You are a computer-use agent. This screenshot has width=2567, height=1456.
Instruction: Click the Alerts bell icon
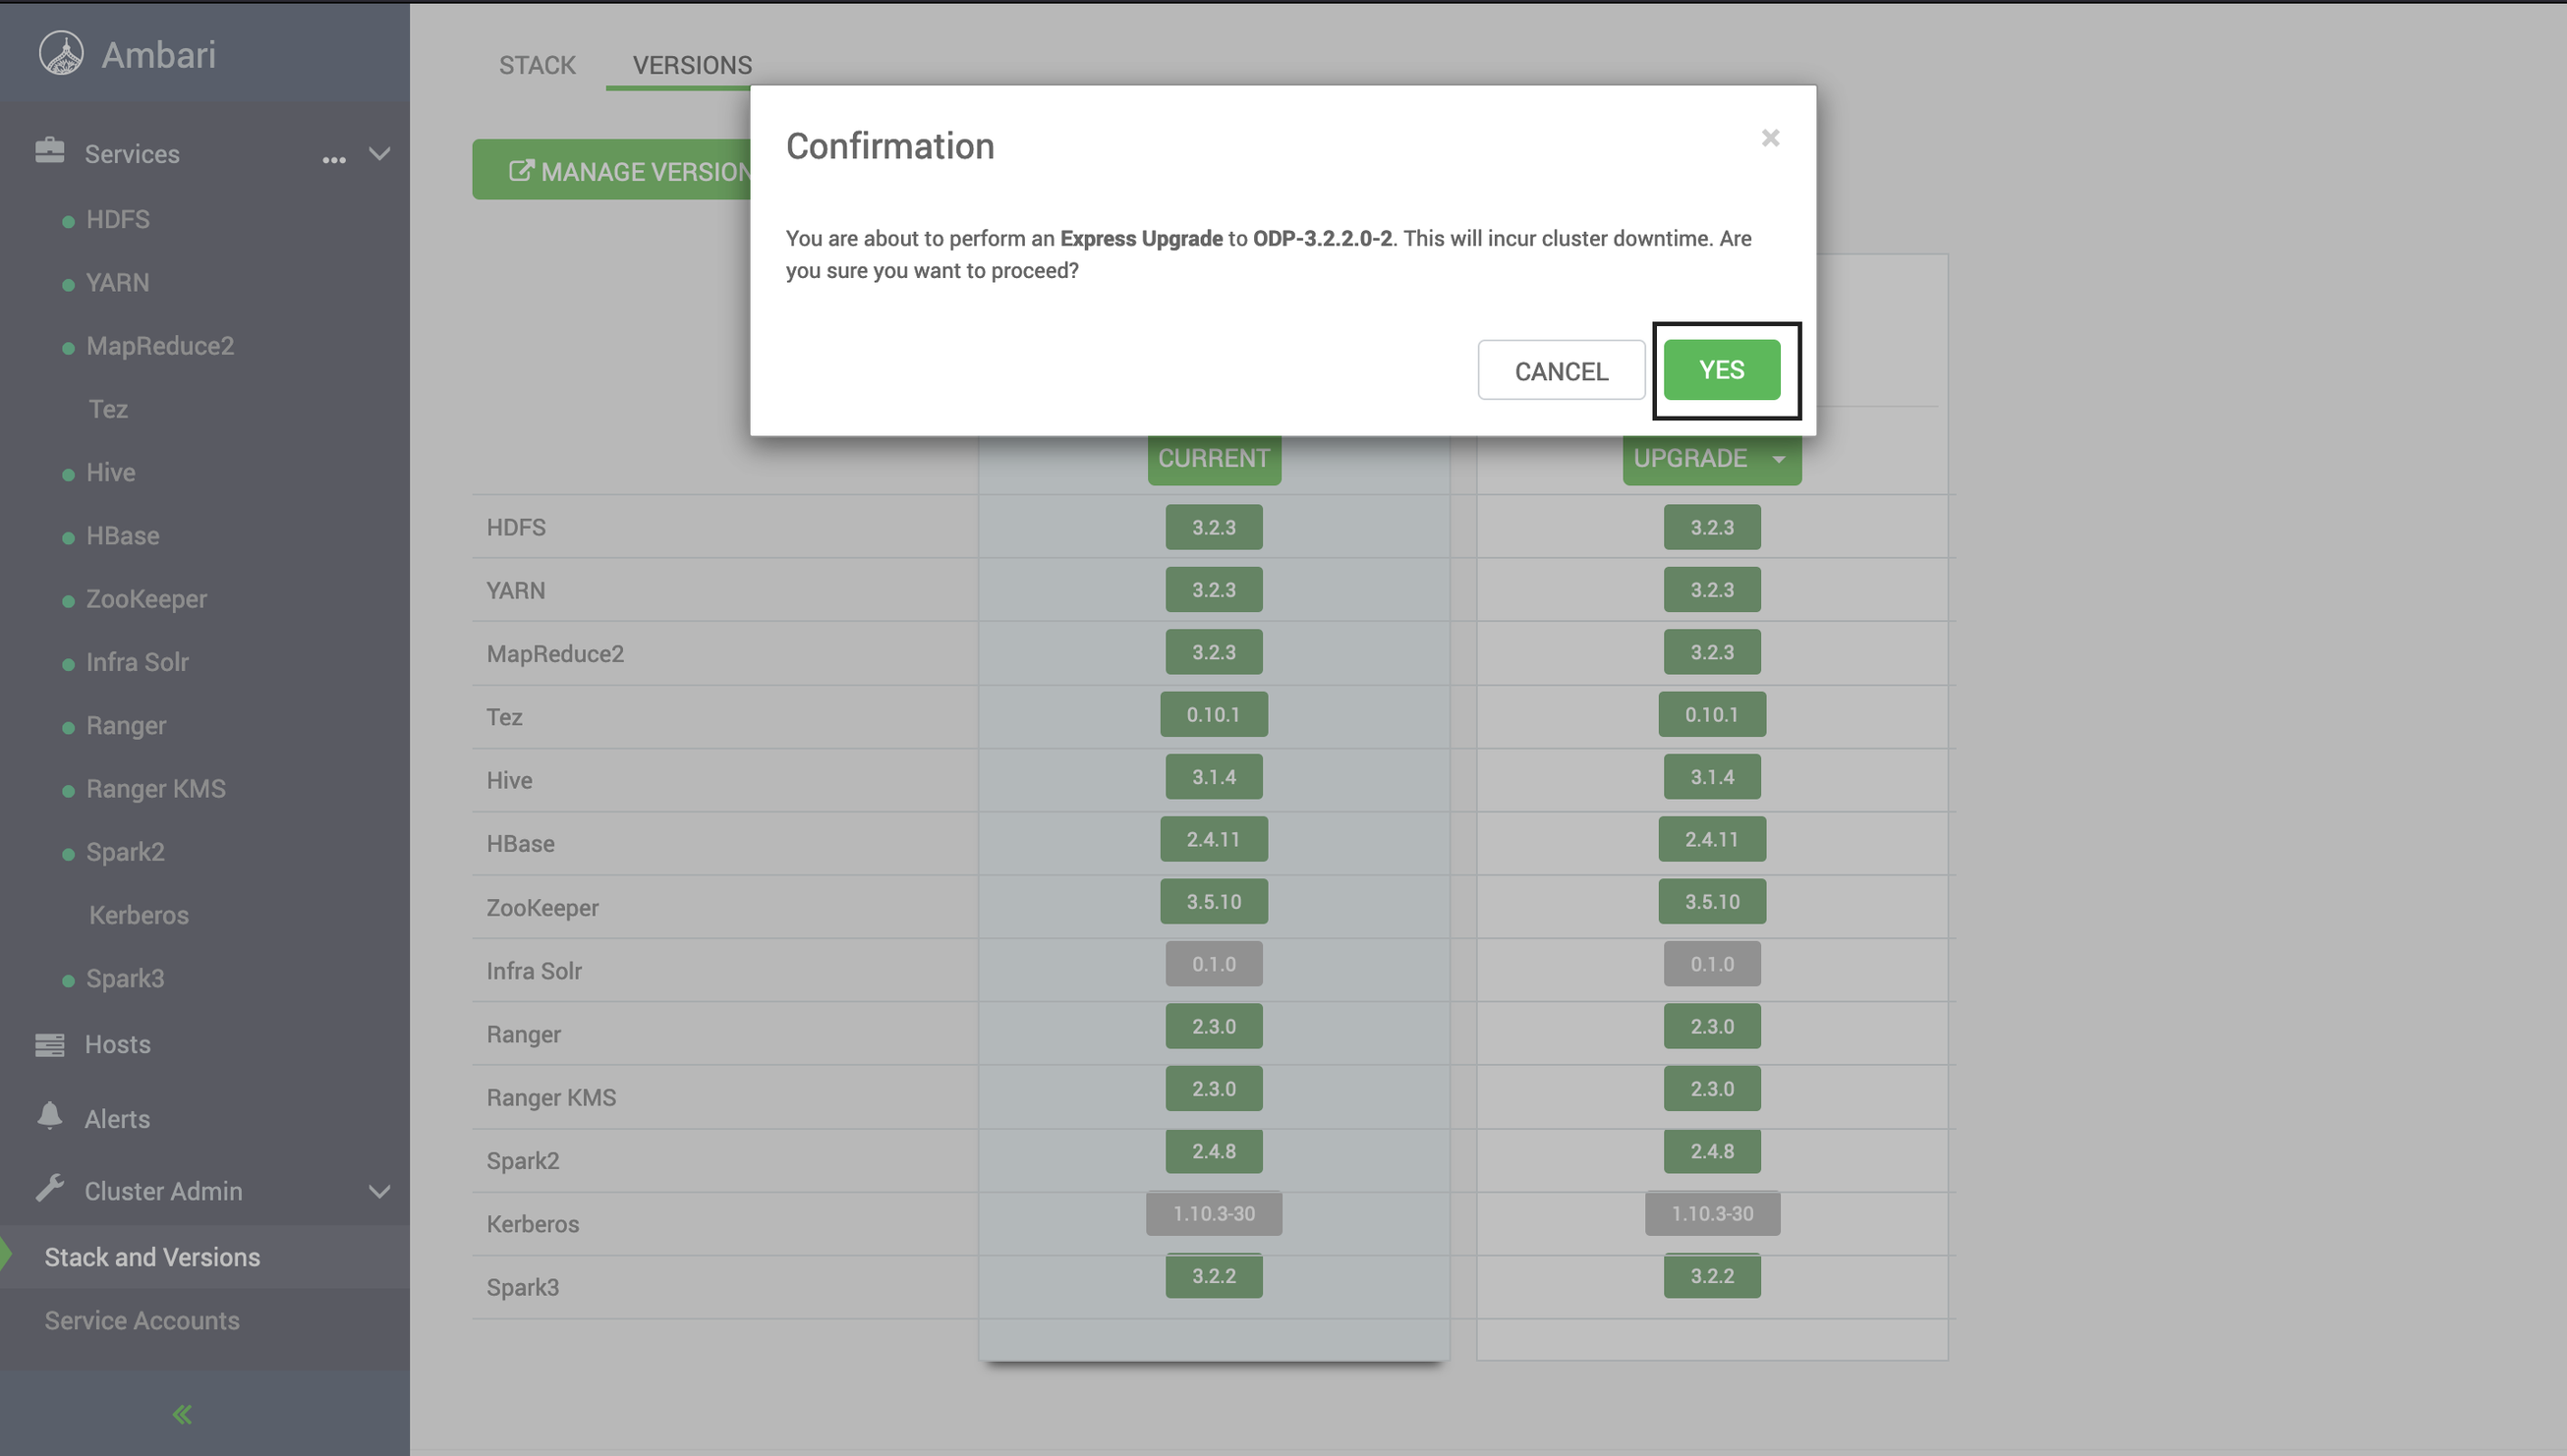point(49,1116)
